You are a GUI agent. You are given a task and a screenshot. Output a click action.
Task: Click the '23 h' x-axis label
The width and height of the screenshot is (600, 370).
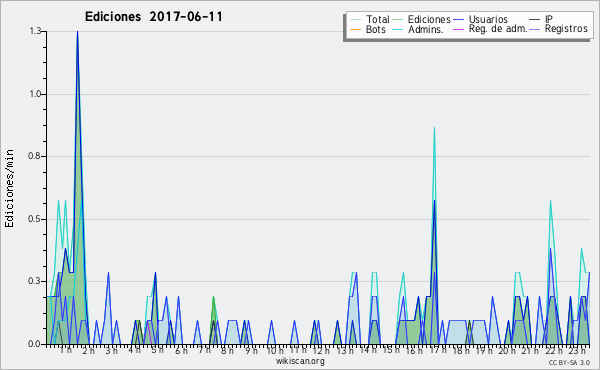coord(577,350)
